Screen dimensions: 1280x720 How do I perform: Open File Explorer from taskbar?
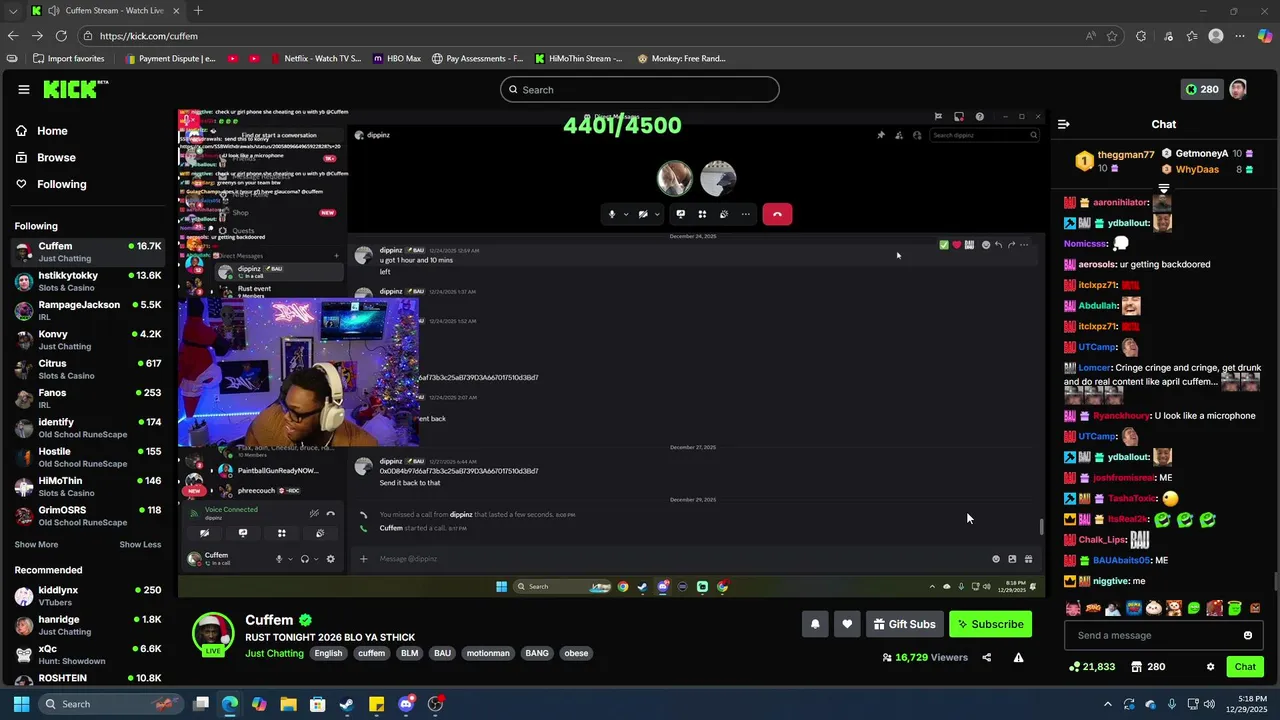pyautogui.click(x=288, y=704)
